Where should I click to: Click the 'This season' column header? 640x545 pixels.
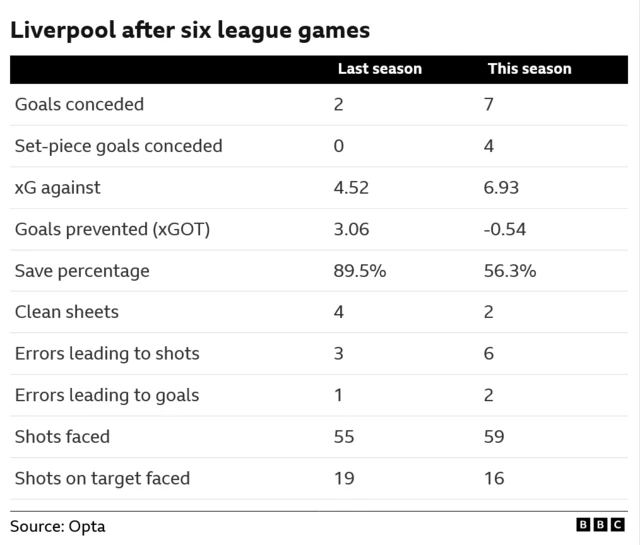(x=529, y=69)
